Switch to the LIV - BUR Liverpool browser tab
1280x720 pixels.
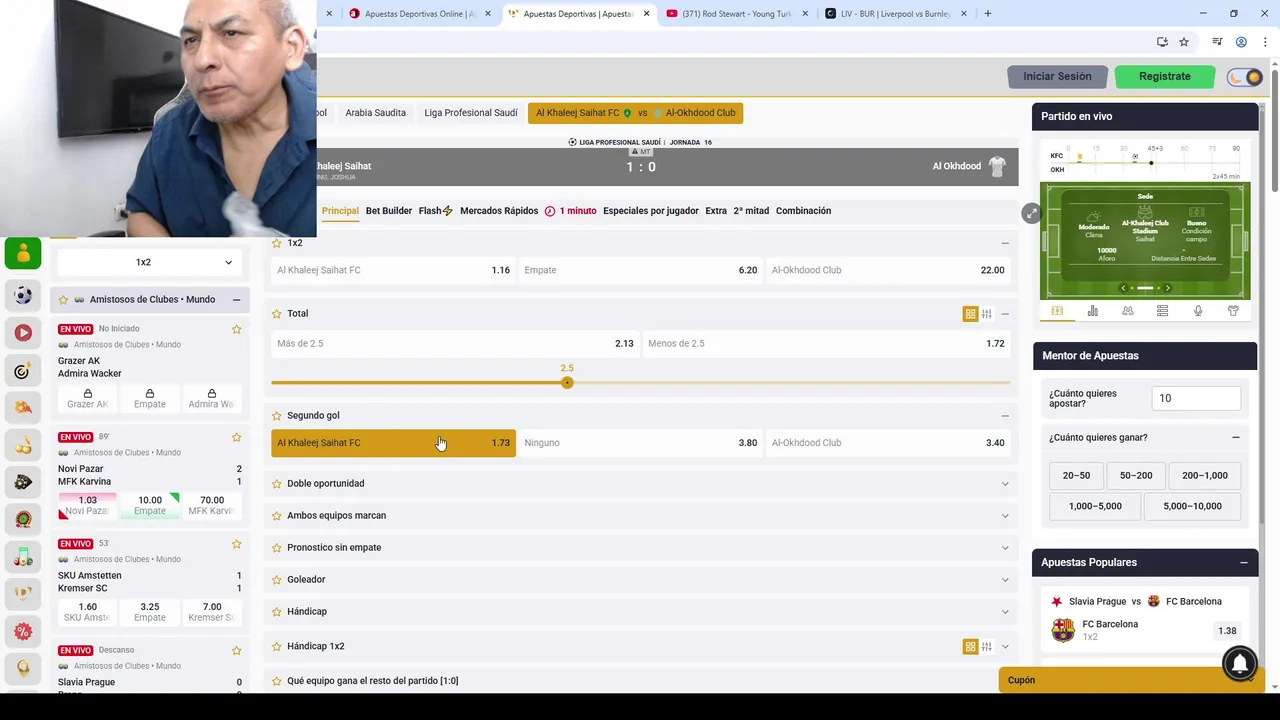[x=894, y=14]
